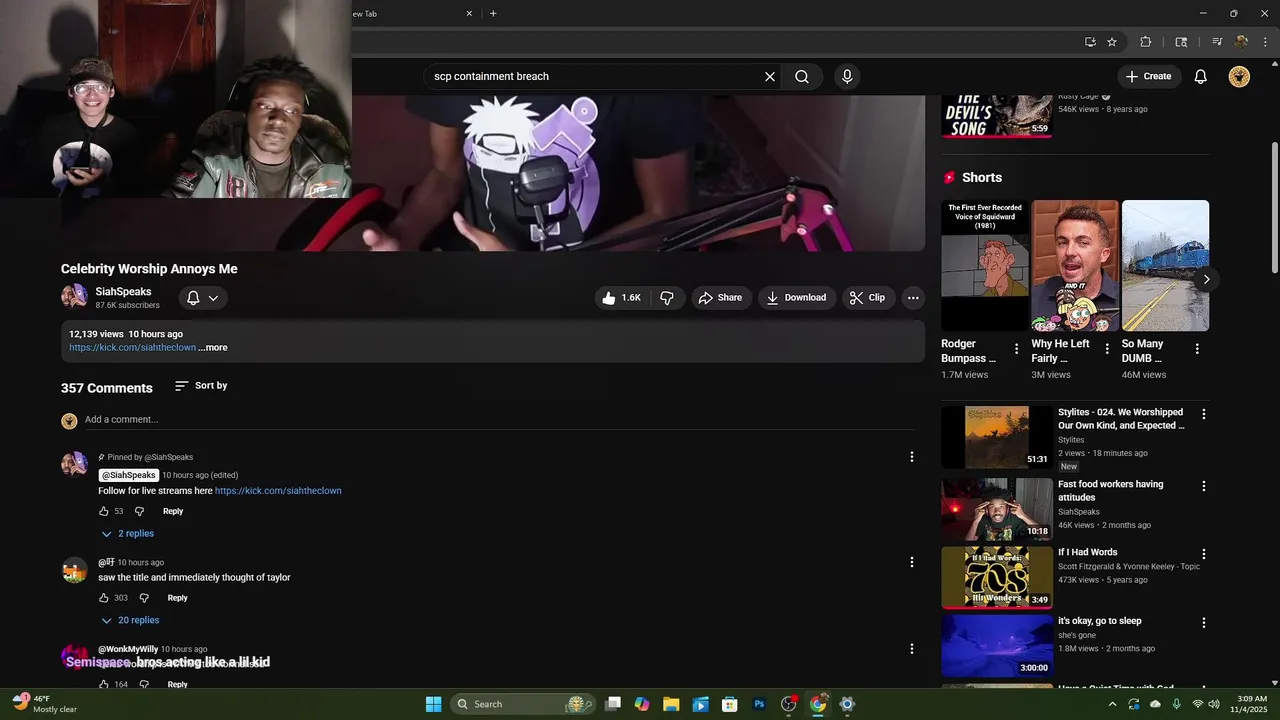Close the New Tab browser tab

[469, 14]
